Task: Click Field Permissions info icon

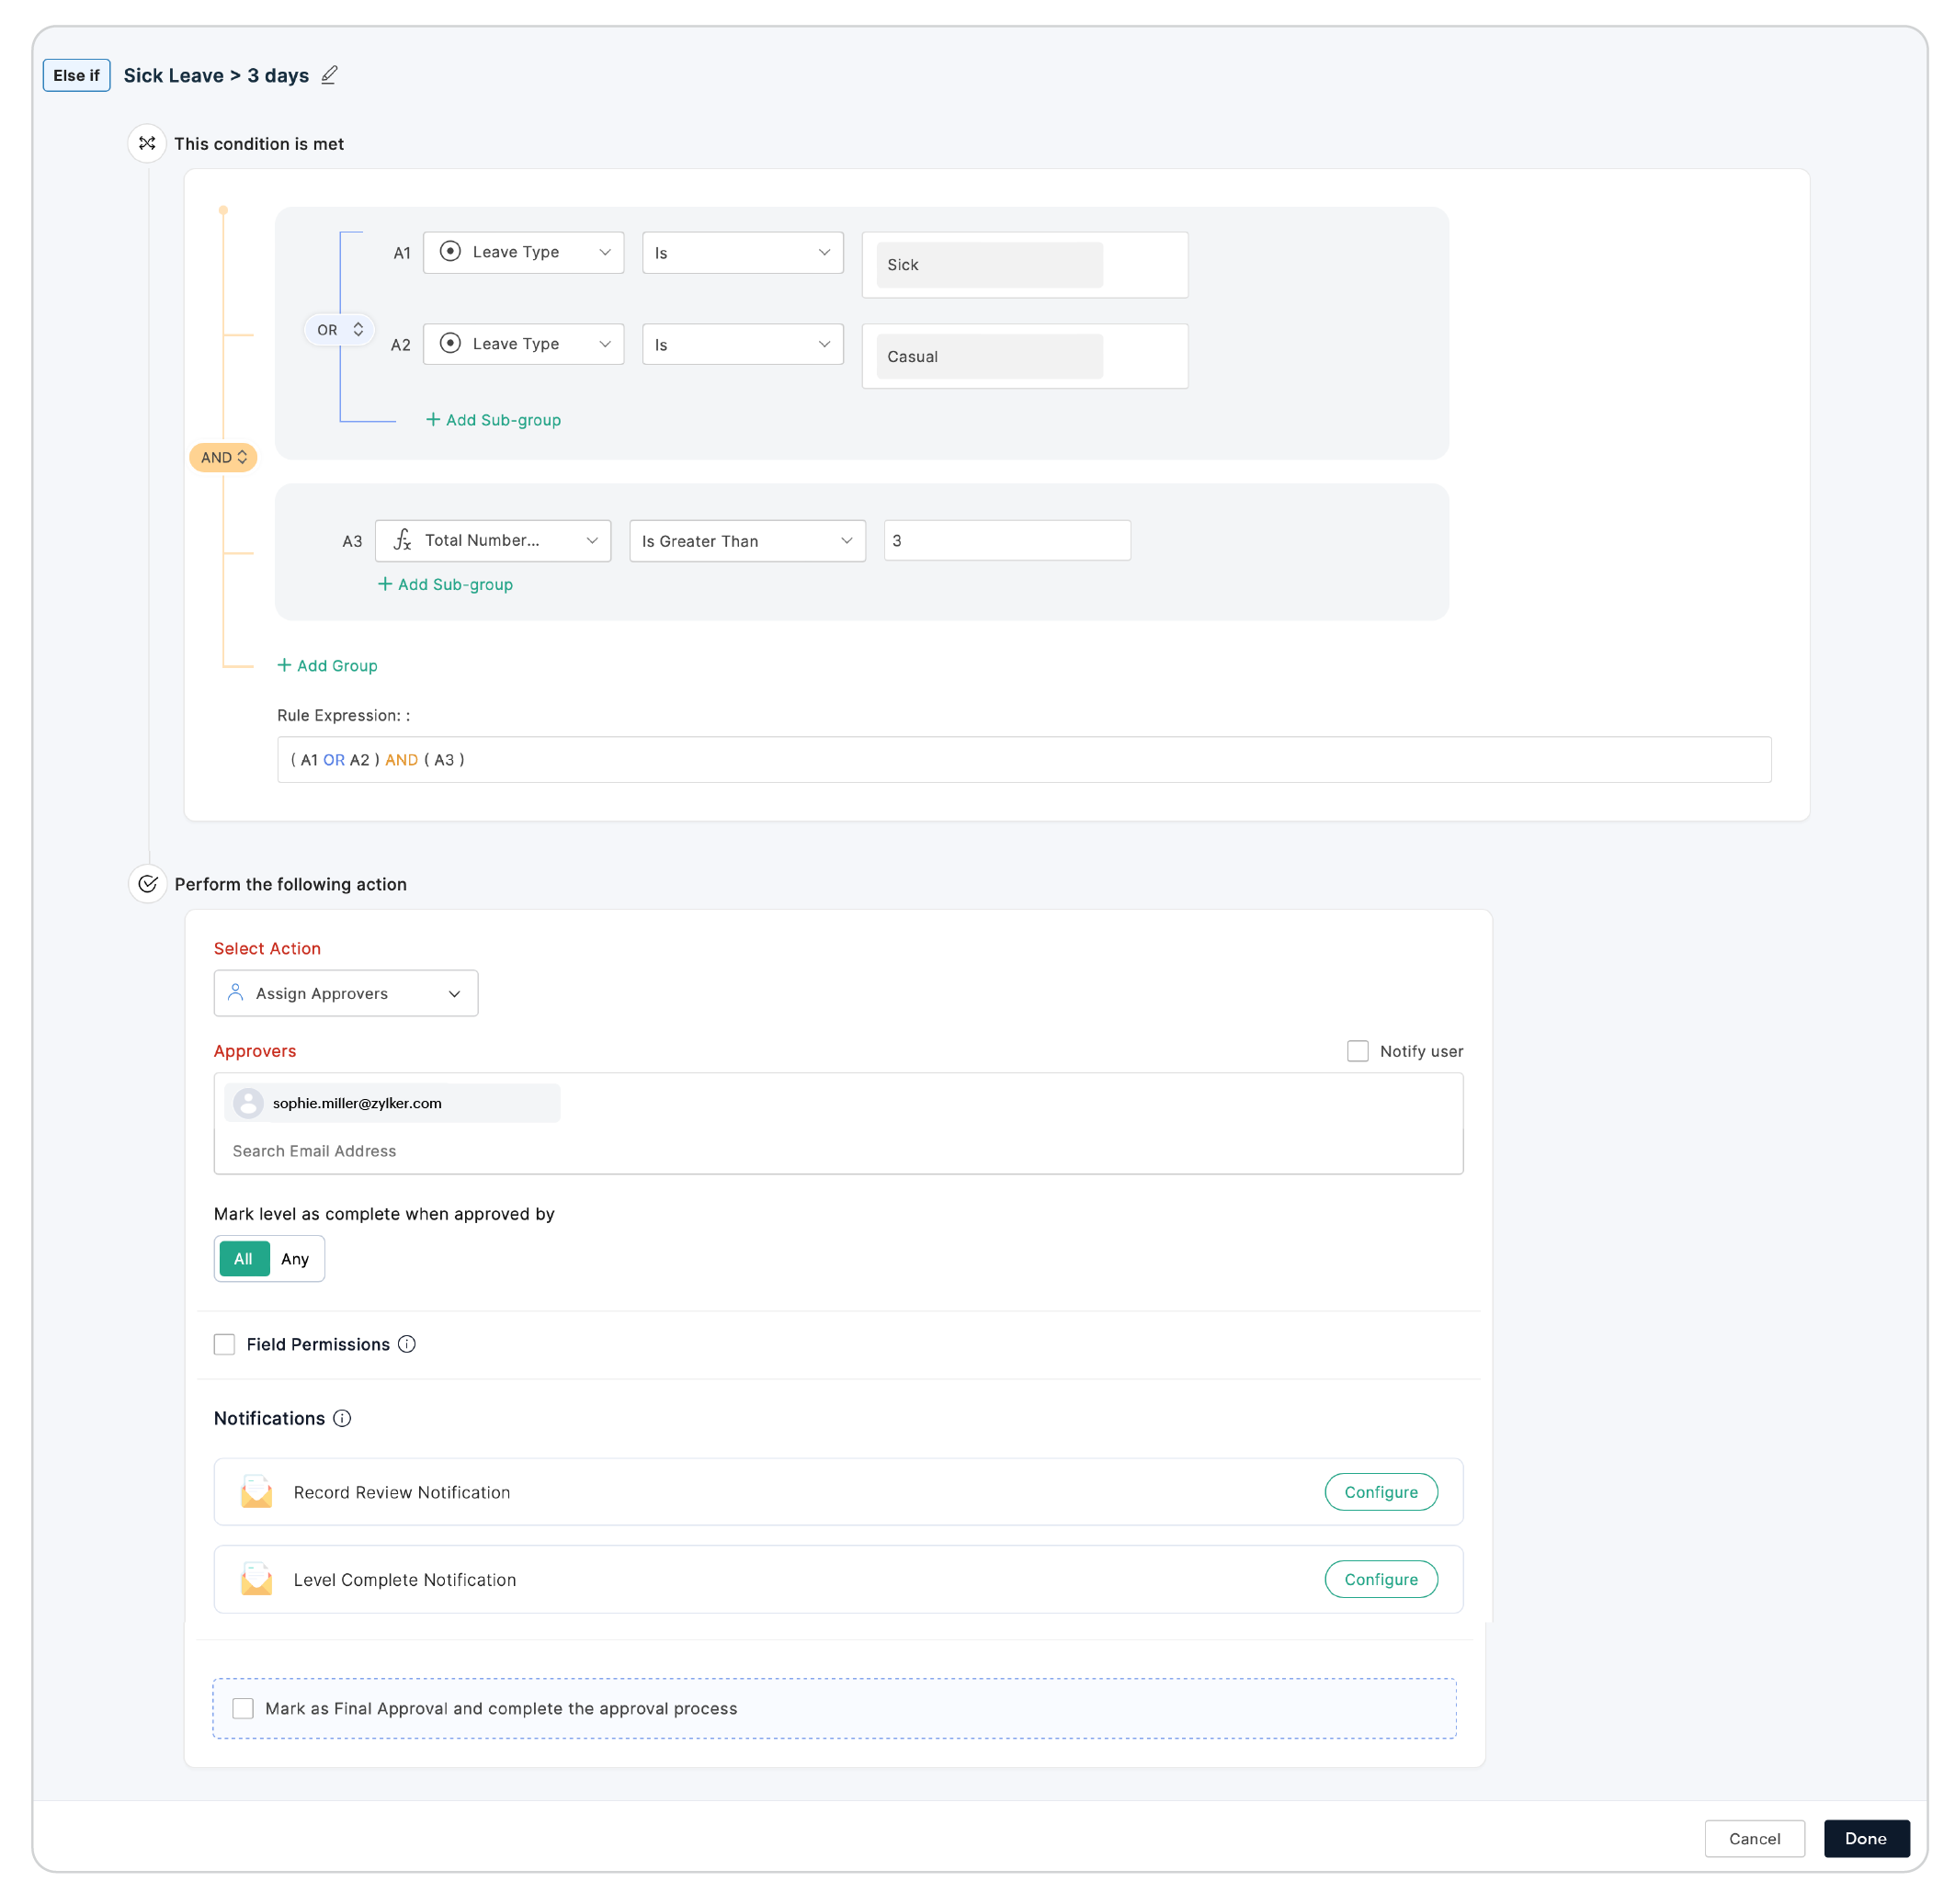Action: pyautogui.click(x=406, y=1344)
